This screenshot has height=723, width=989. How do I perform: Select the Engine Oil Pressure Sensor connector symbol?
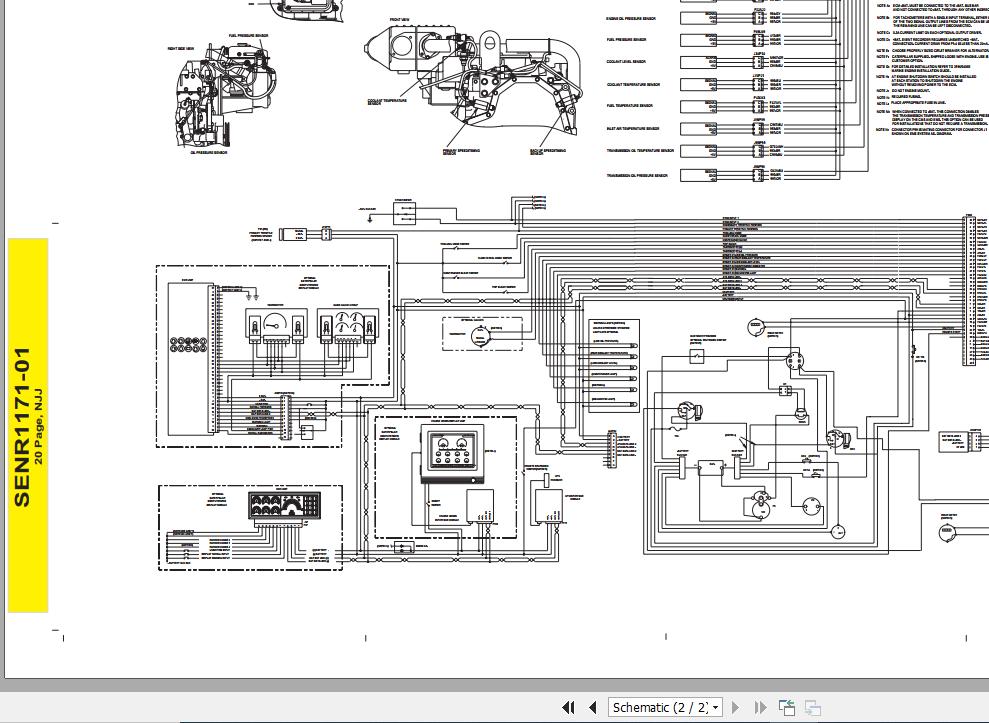click(759, 17)
